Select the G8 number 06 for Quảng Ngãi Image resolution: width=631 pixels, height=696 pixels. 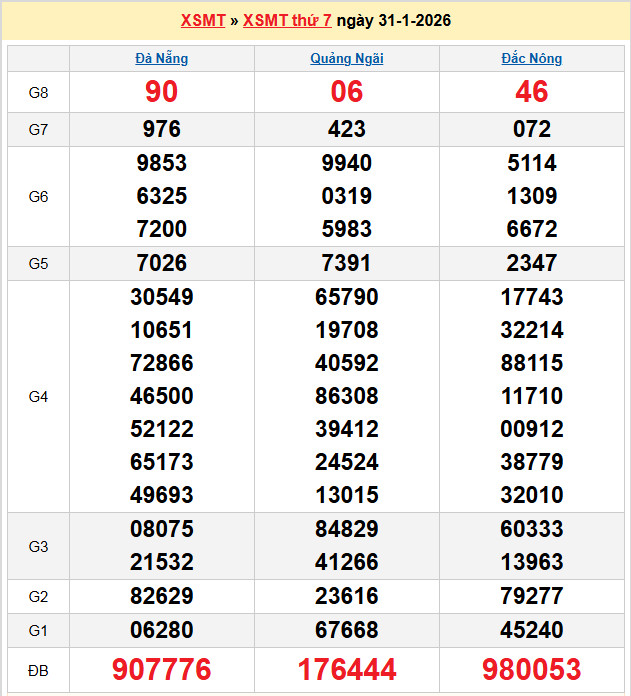click(347, 92)
